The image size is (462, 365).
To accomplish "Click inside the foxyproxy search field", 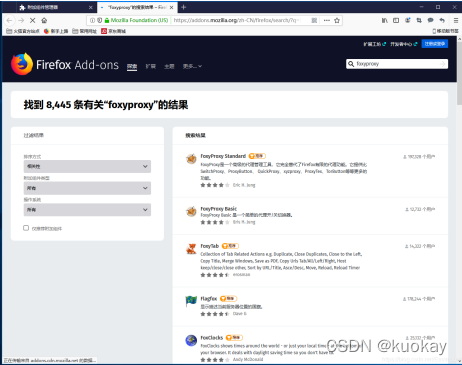I will click(x=397, y=64).
